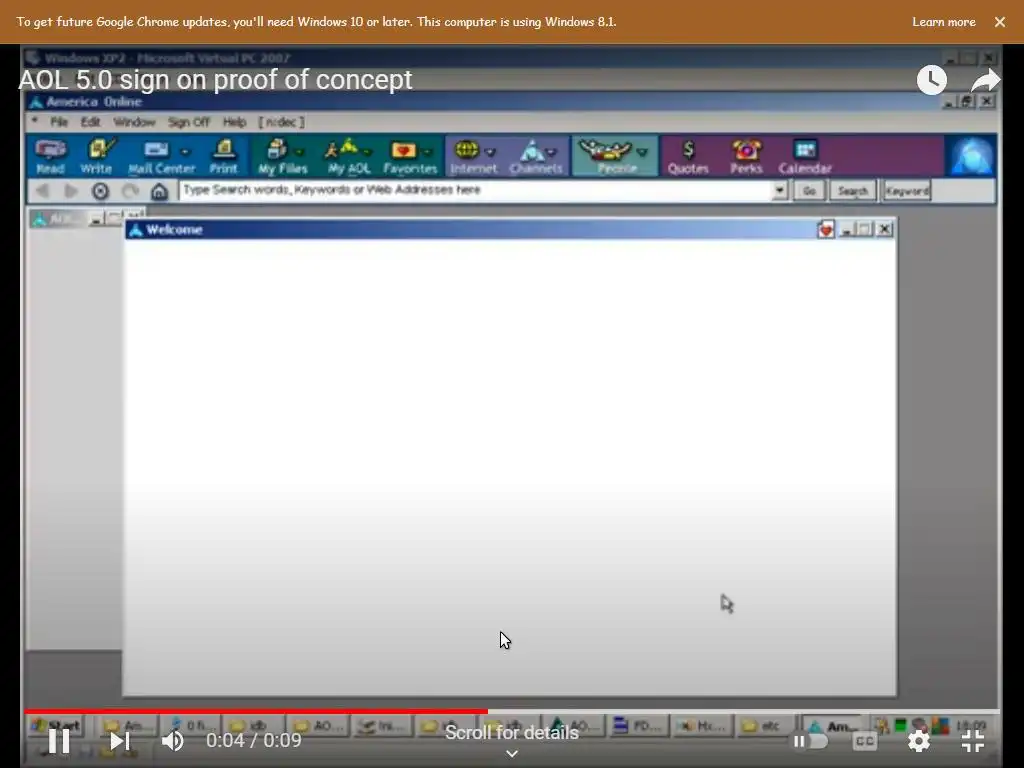Open the File menu
This screenshot has width=1024, height=768.
[59, 122]
